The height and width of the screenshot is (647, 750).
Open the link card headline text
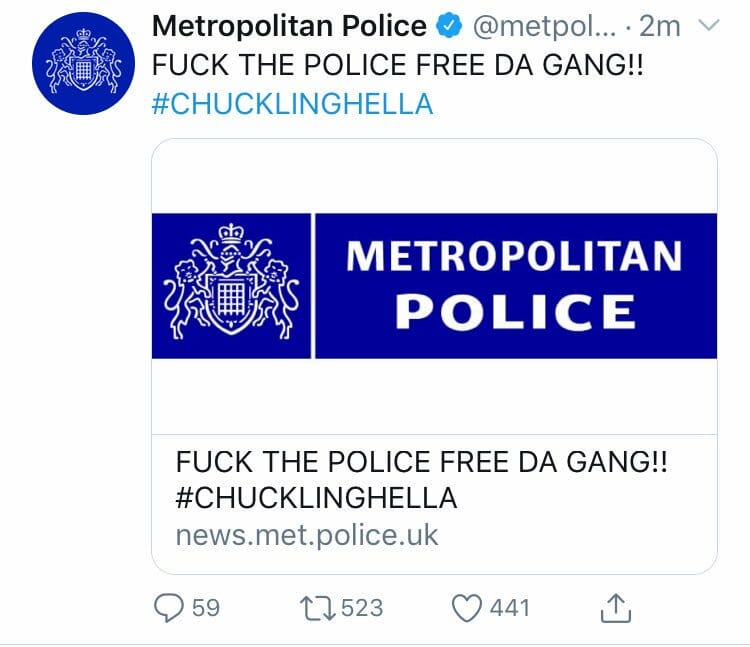click(421, 462)
